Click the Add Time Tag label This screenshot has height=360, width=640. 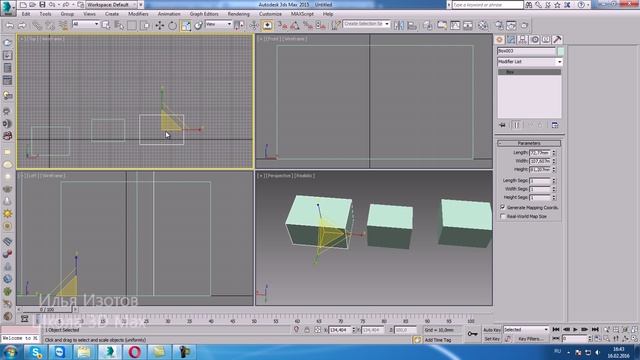pyautogui.click(x=438, y=340)
